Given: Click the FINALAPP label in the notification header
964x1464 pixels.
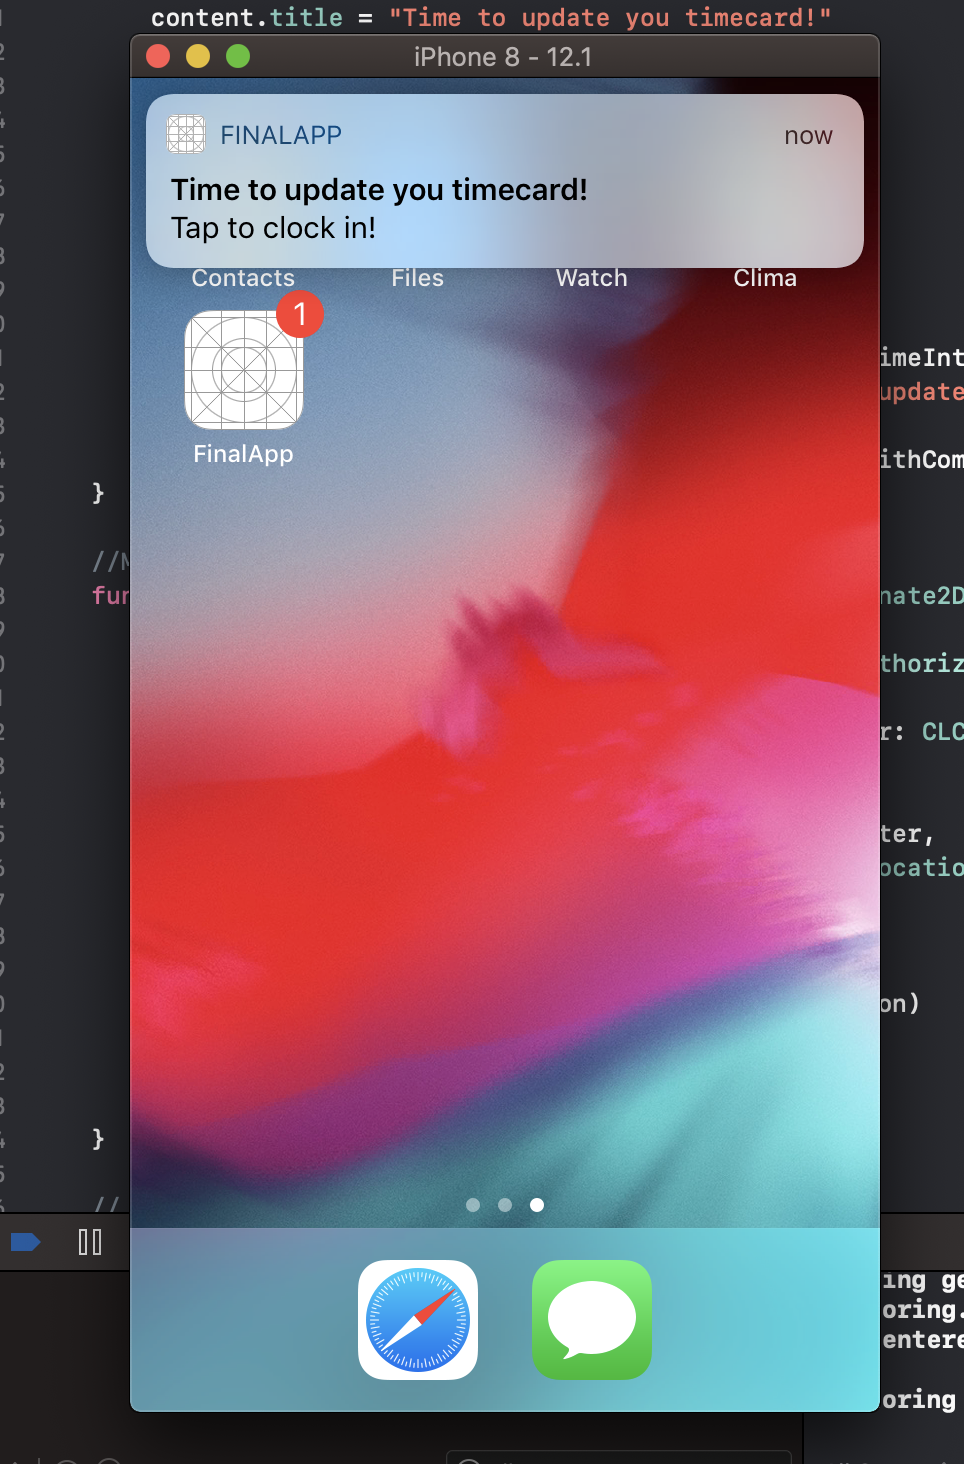Looking at the screenshot, I should click(281, 134).
